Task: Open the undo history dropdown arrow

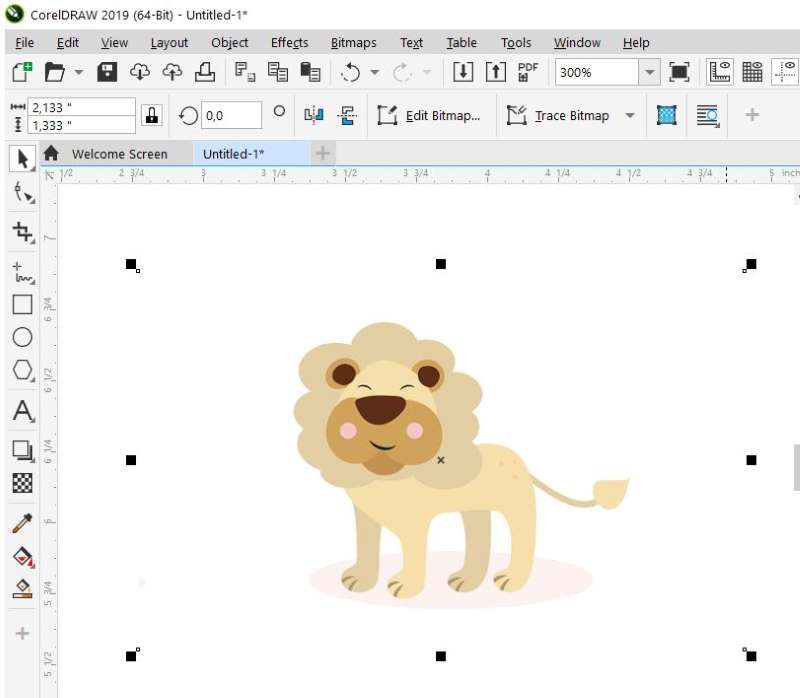Action: pos(374,72)
